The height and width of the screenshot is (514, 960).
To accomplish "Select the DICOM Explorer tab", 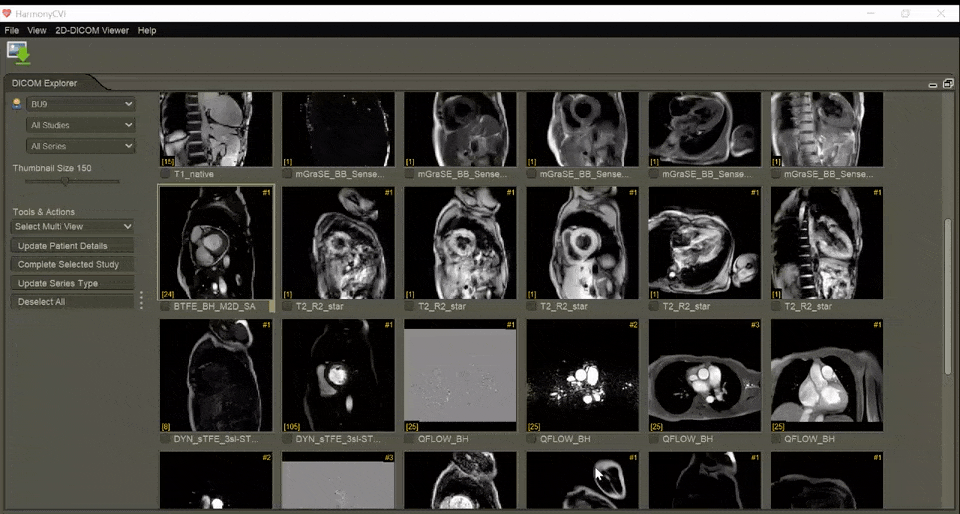I will pyautogui.click(x=45, y=83).
